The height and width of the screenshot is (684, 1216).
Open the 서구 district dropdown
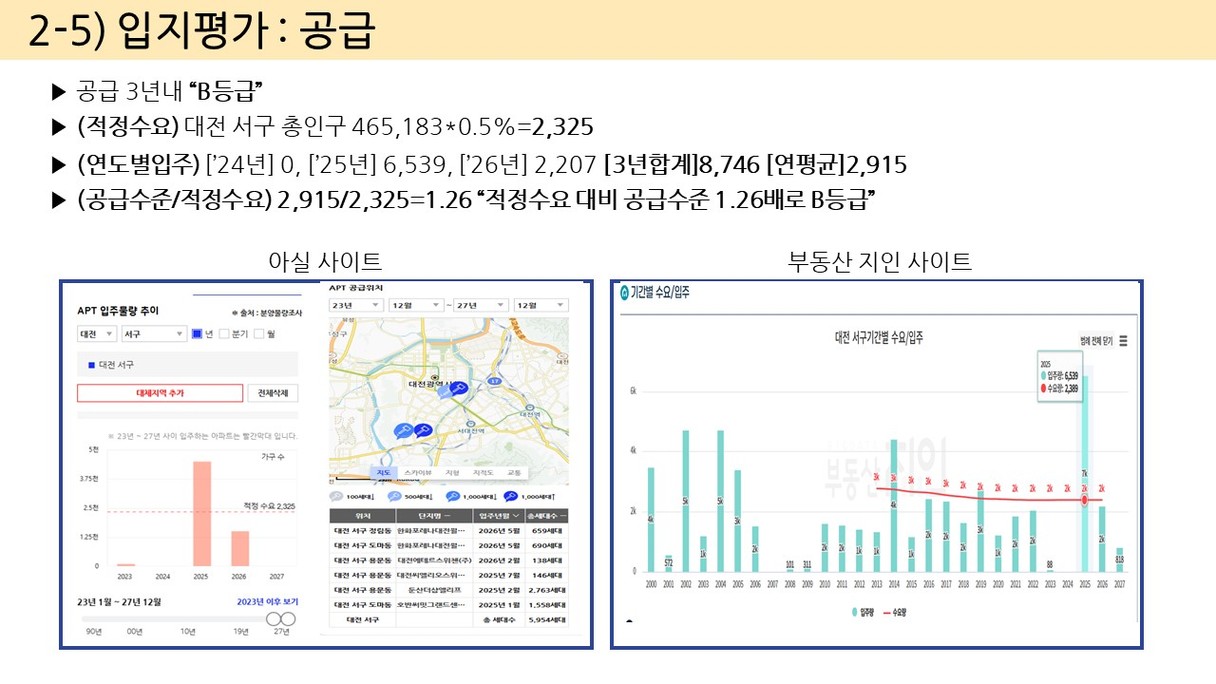(152, 334)
